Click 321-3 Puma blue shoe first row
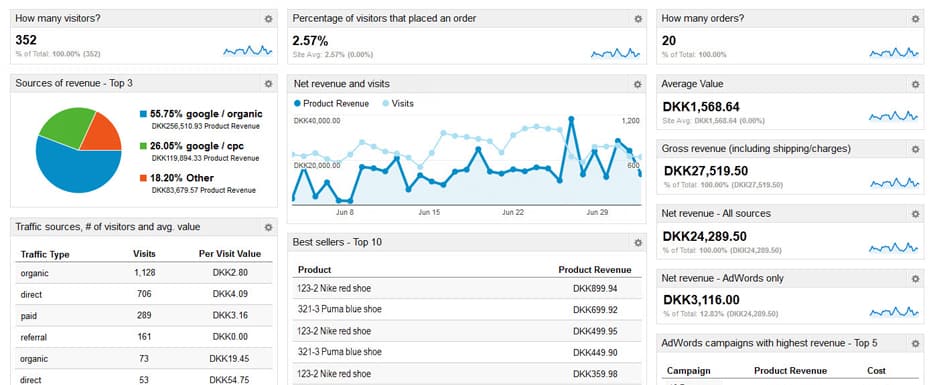The width and height of the screenshot is (933, 385). click(x=467, y=309)
